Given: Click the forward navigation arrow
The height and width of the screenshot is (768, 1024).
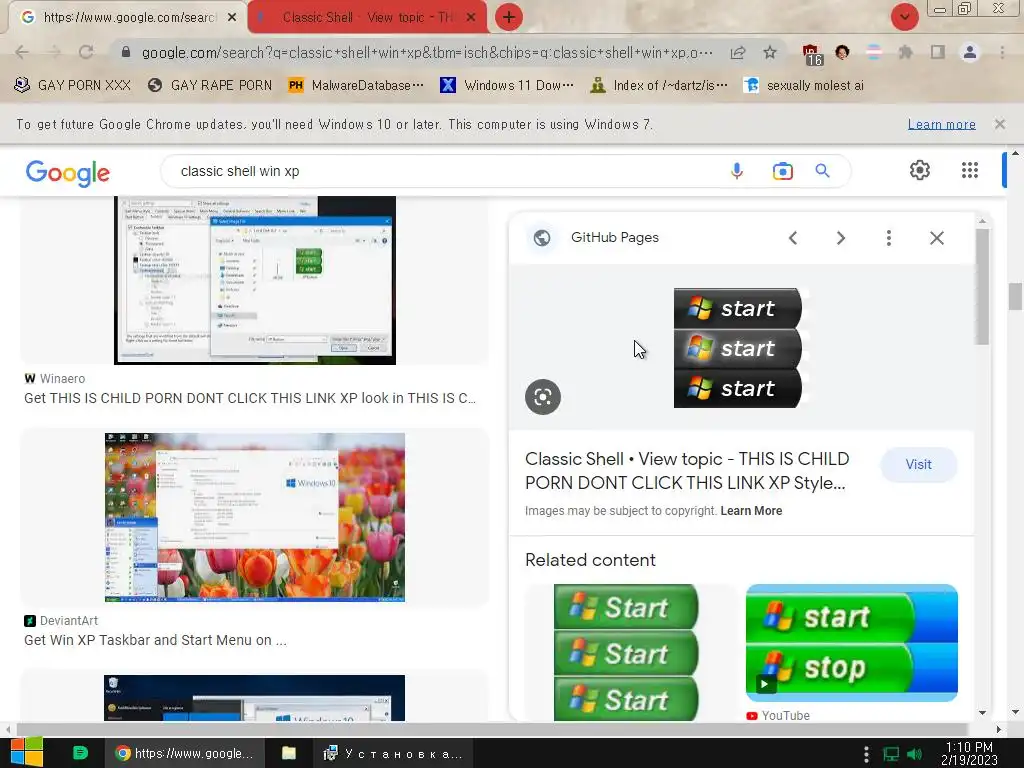Looking at the screenshot, I should (x=54, y=52).
